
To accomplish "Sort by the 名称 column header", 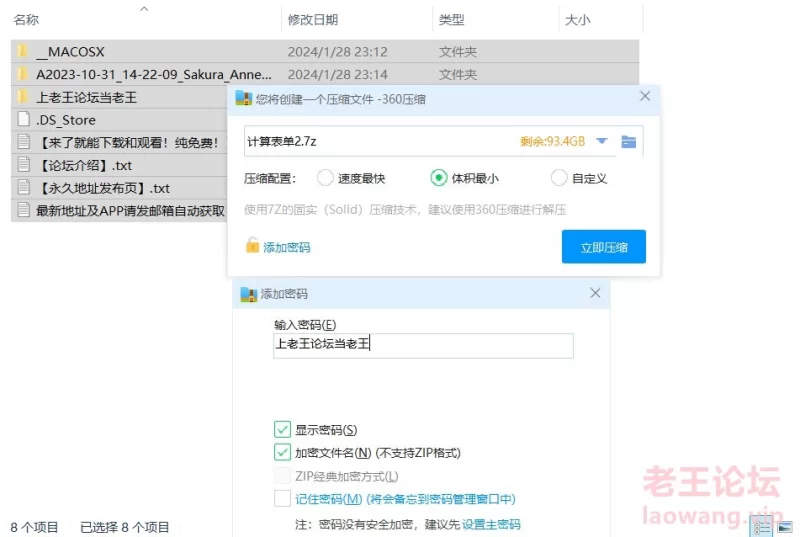I will coord(27,20).
